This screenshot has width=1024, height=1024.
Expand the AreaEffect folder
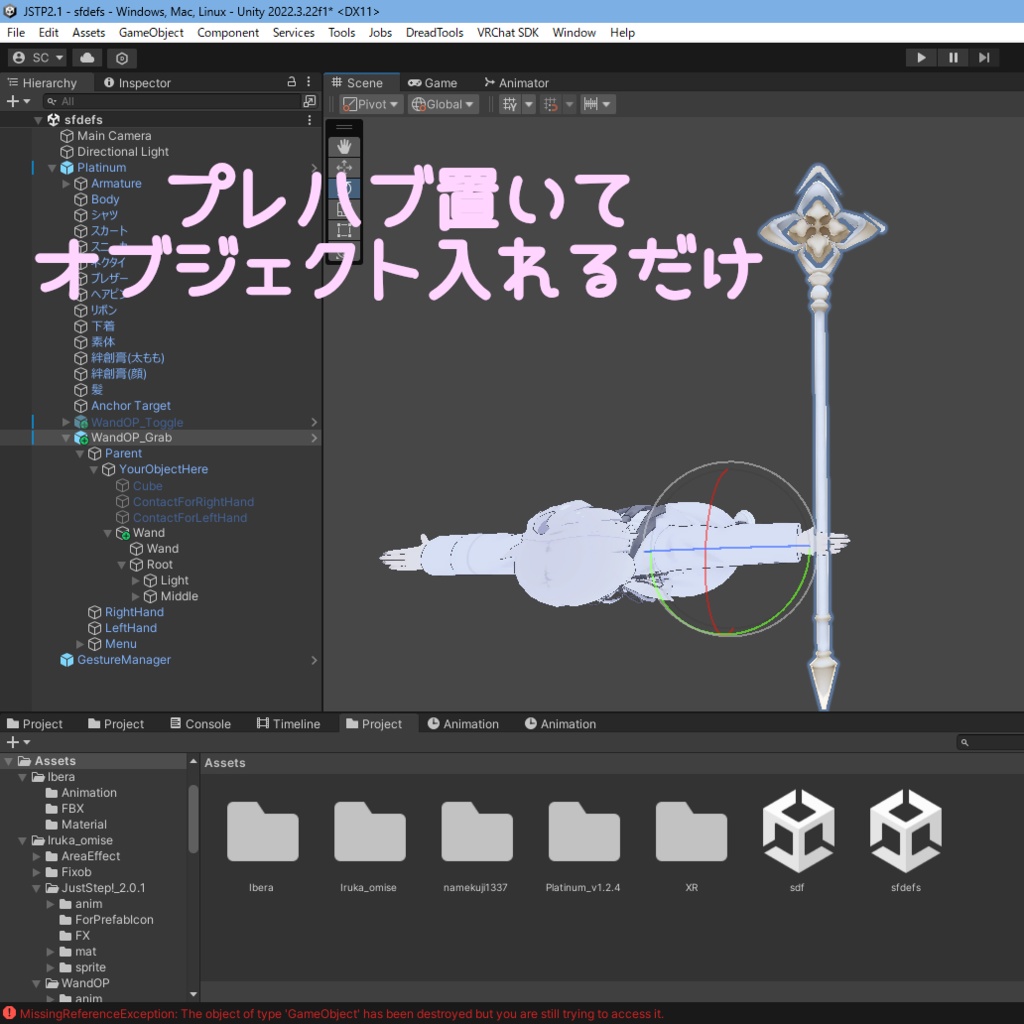click(37, 856)
